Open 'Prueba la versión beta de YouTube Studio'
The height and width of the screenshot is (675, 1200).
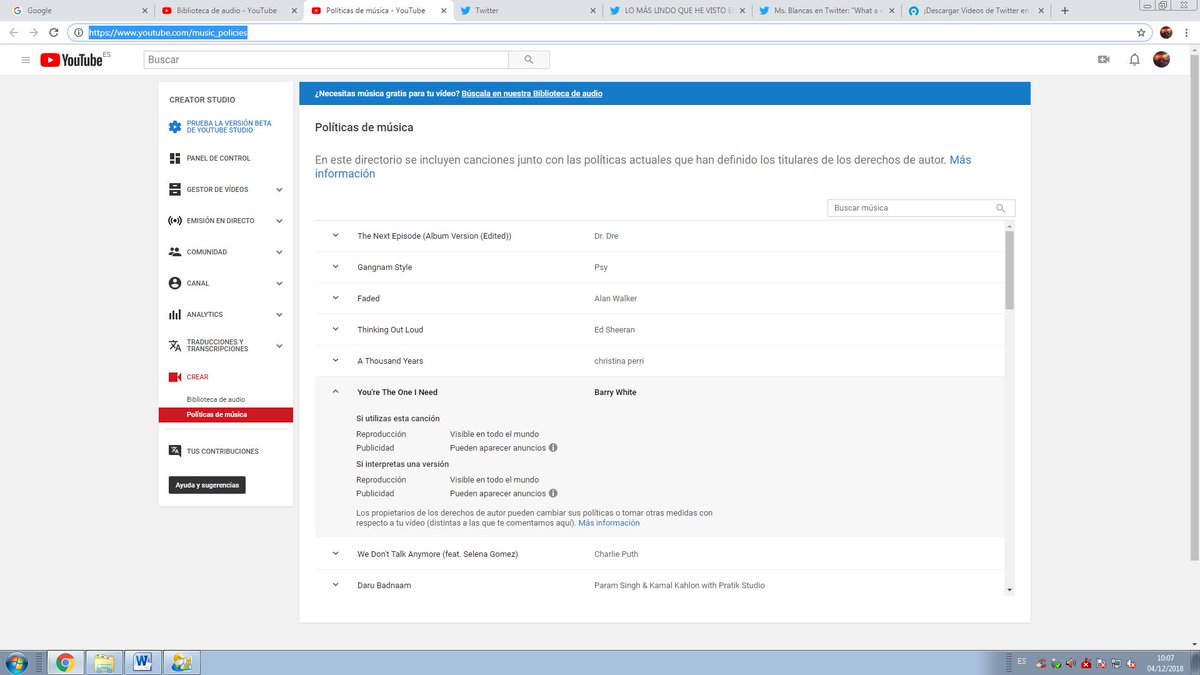(229, 127)
